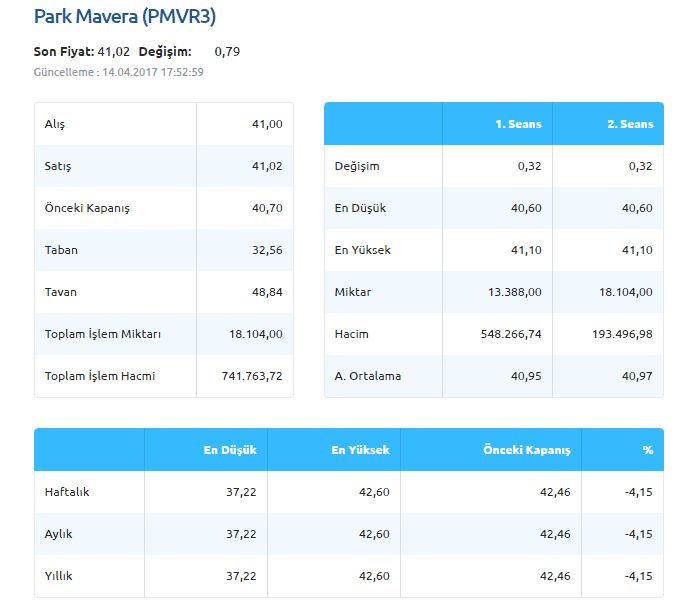Select the Yıllık En Düşük value 37,22
Viewport: 694px width, 602px height.
coord(241,576)
